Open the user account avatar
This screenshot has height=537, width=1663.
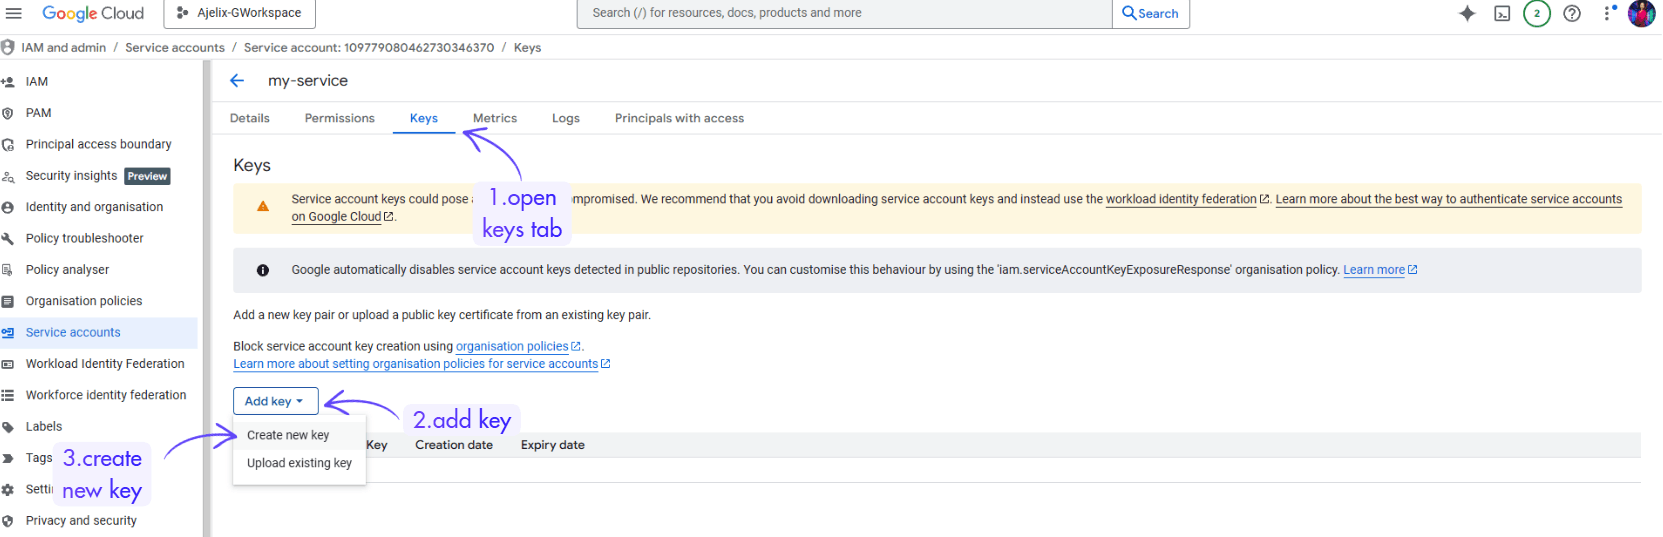(1642, 13)
